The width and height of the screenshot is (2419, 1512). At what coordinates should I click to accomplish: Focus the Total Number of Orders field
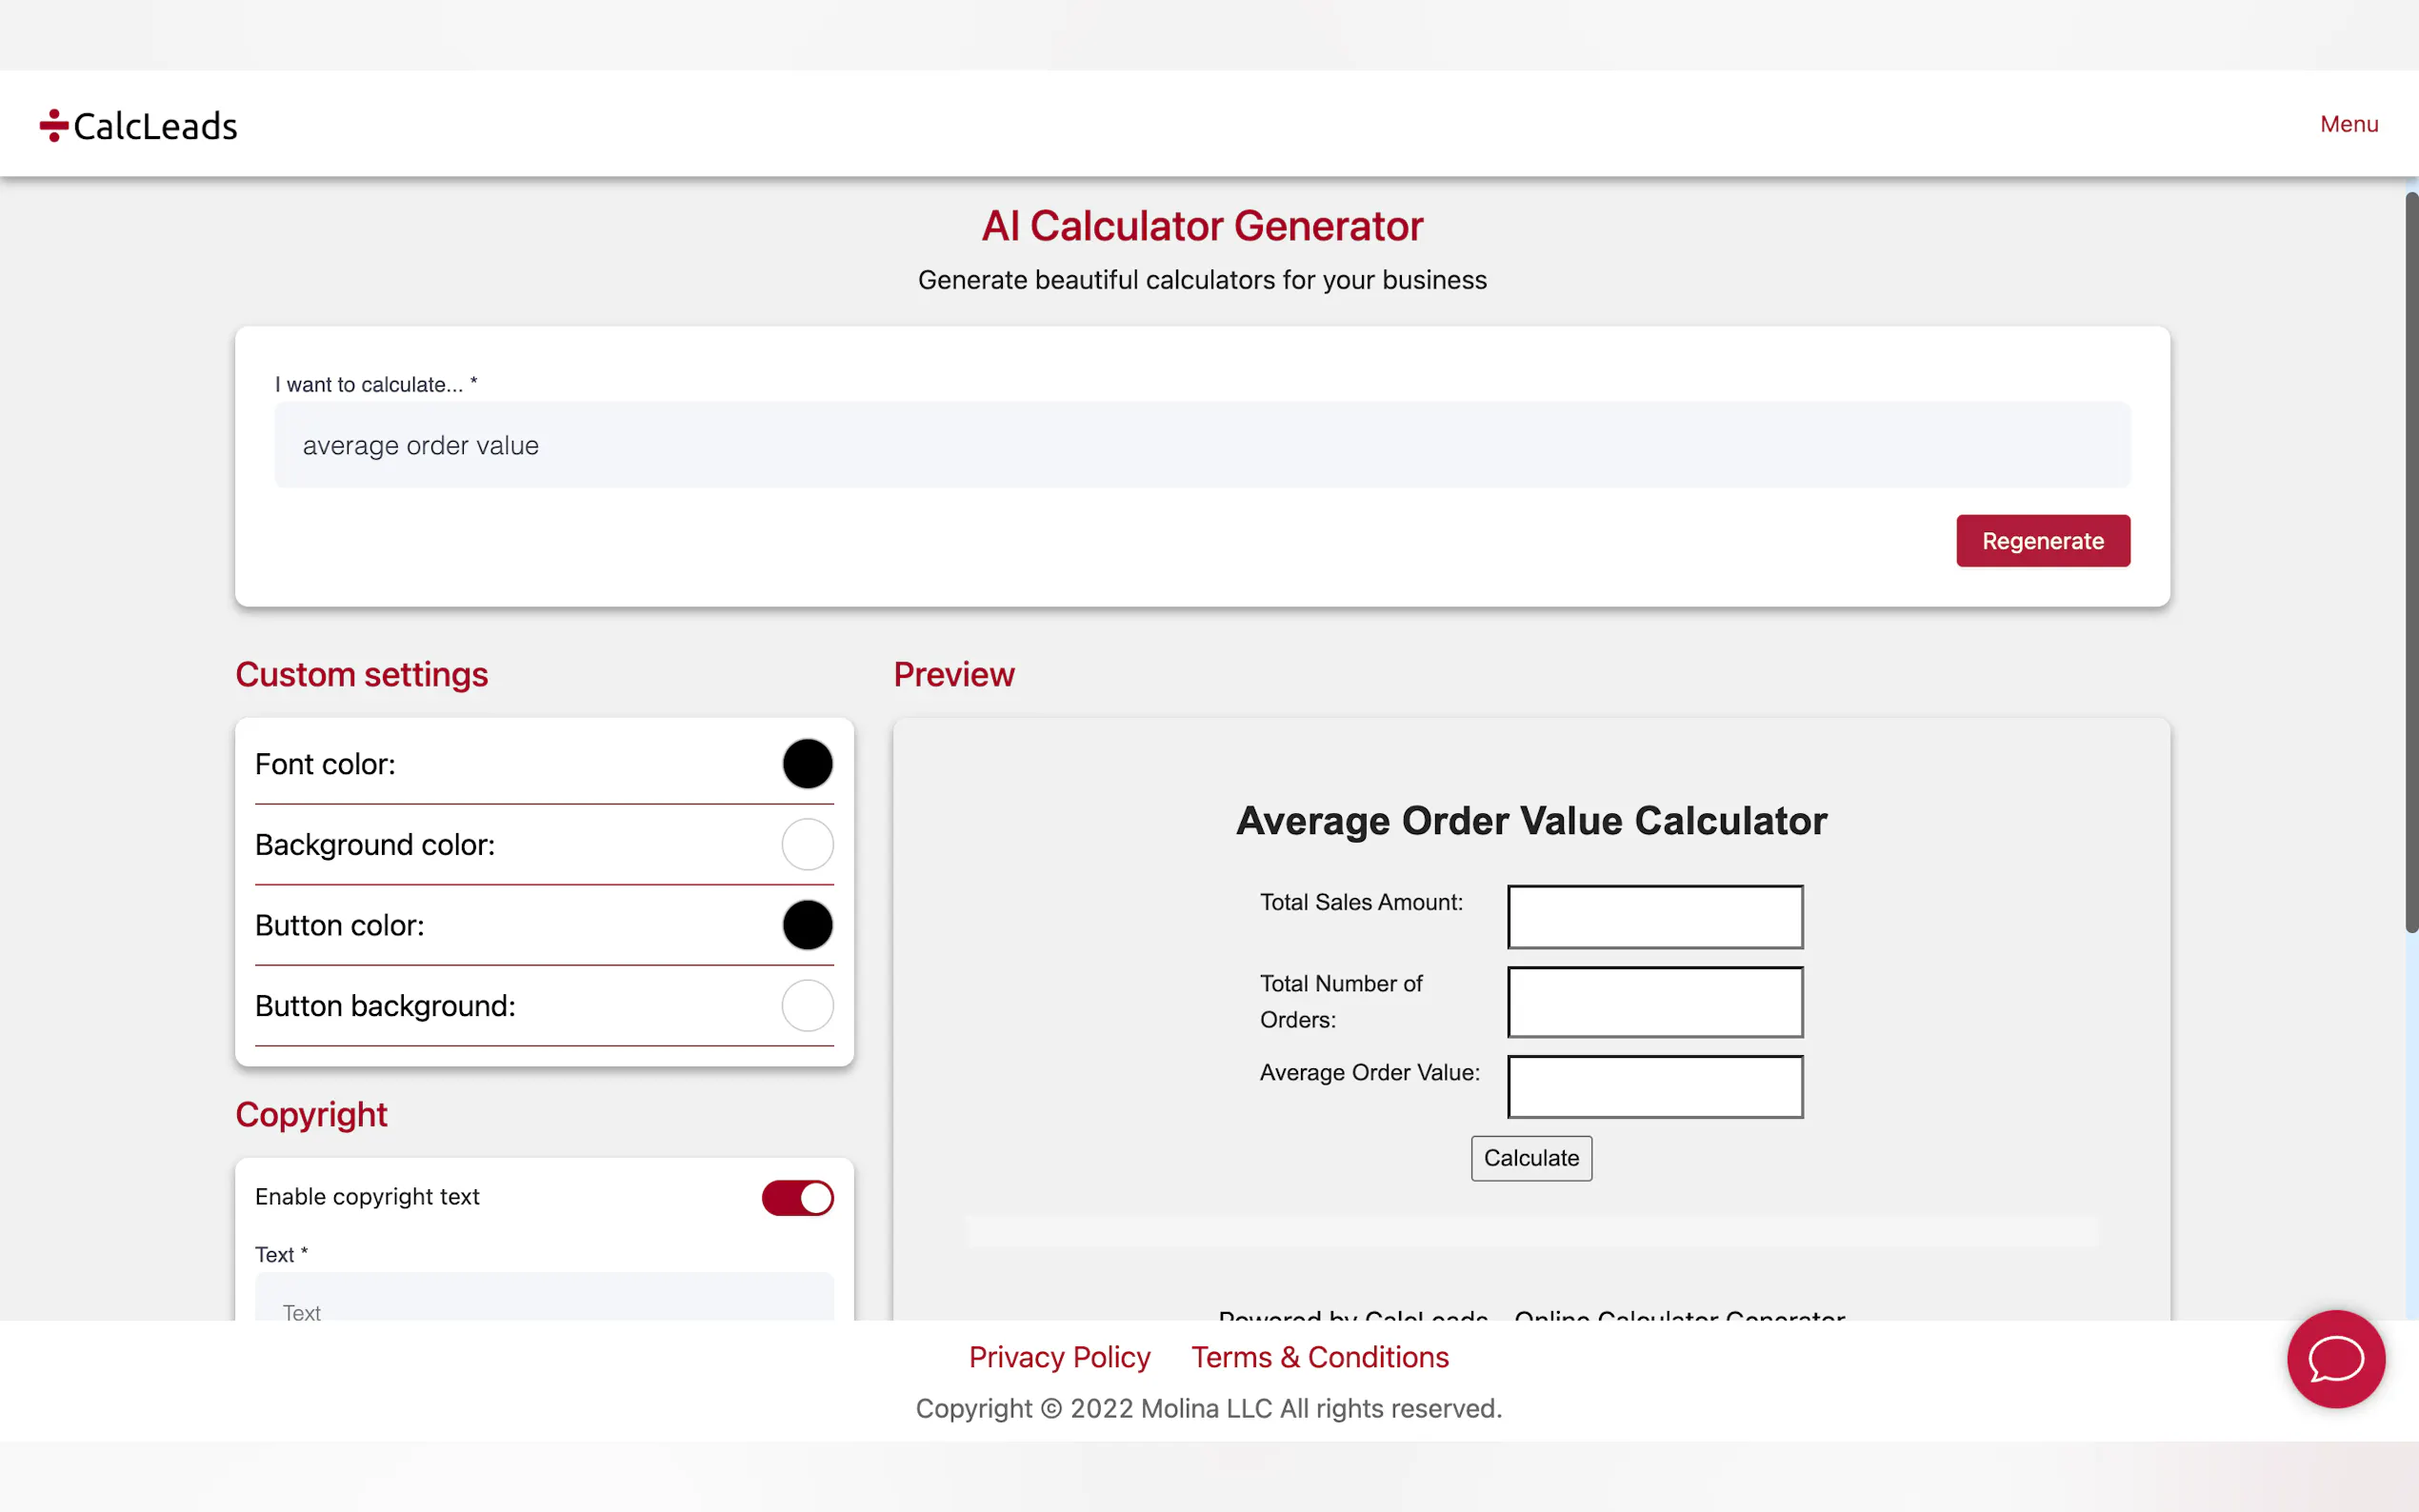pyautogui.click(x=1655, y=1002)
